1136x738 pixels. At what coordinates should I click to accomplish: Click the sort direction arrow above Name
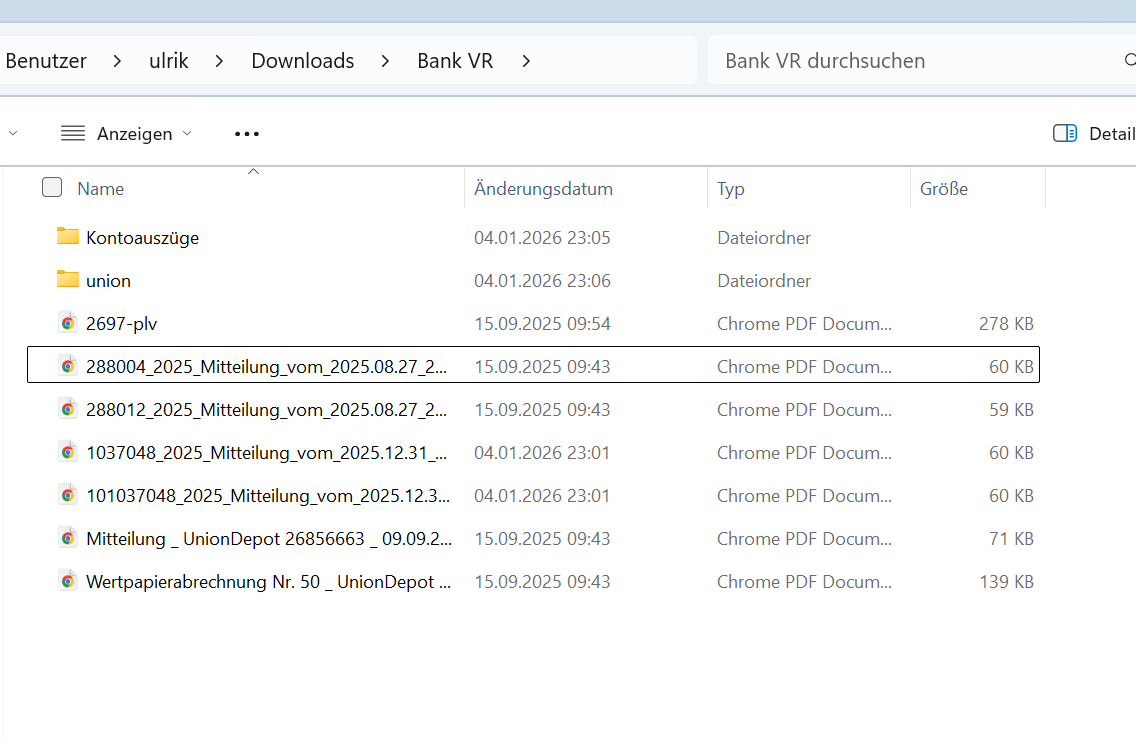coord(254,172)
